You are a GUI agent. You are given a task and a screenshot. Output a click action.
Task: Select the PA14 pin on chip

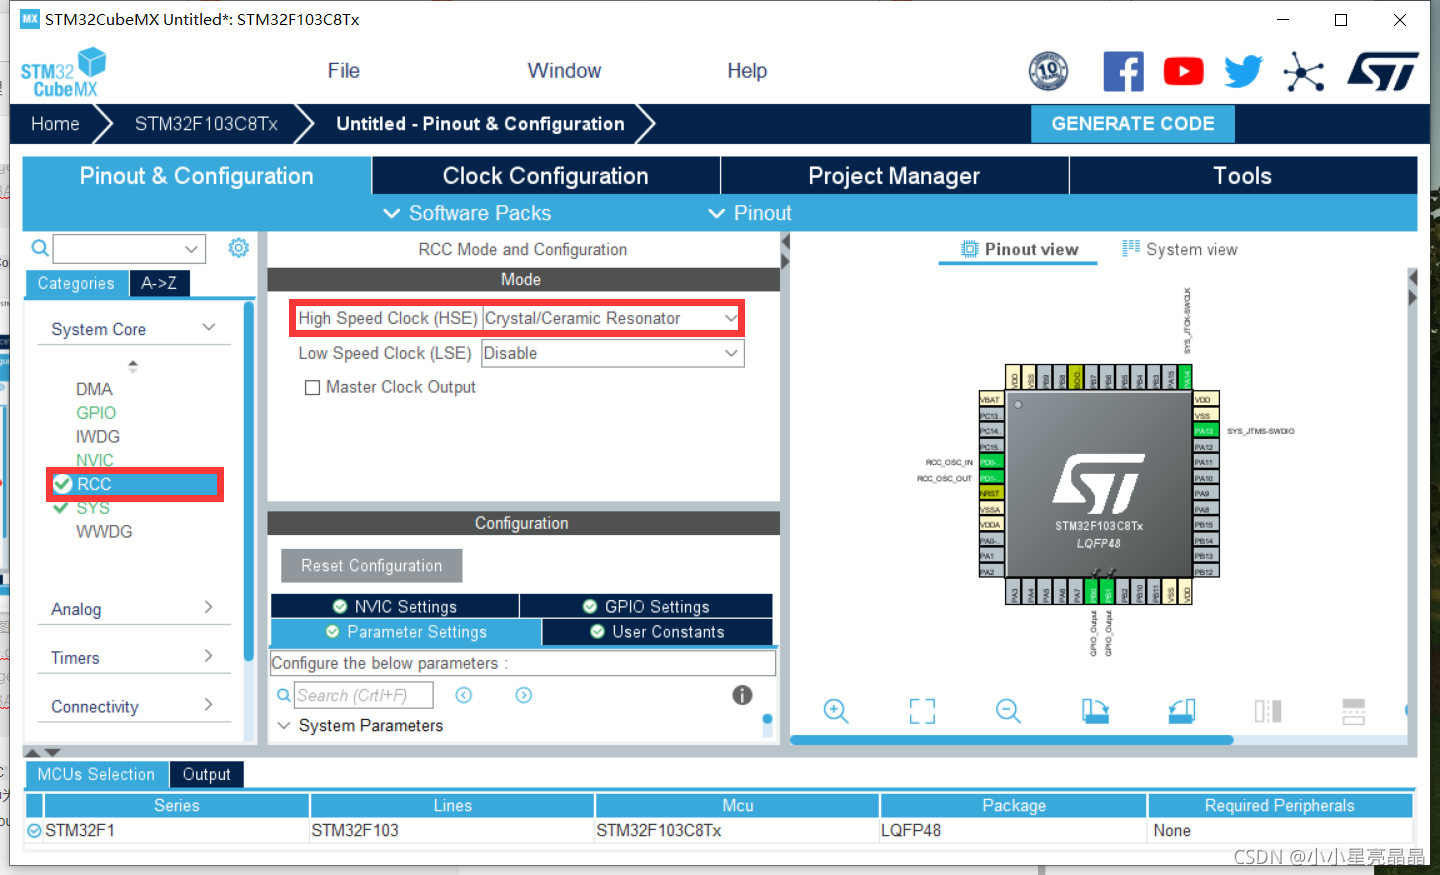click(x=1187, y=378)
